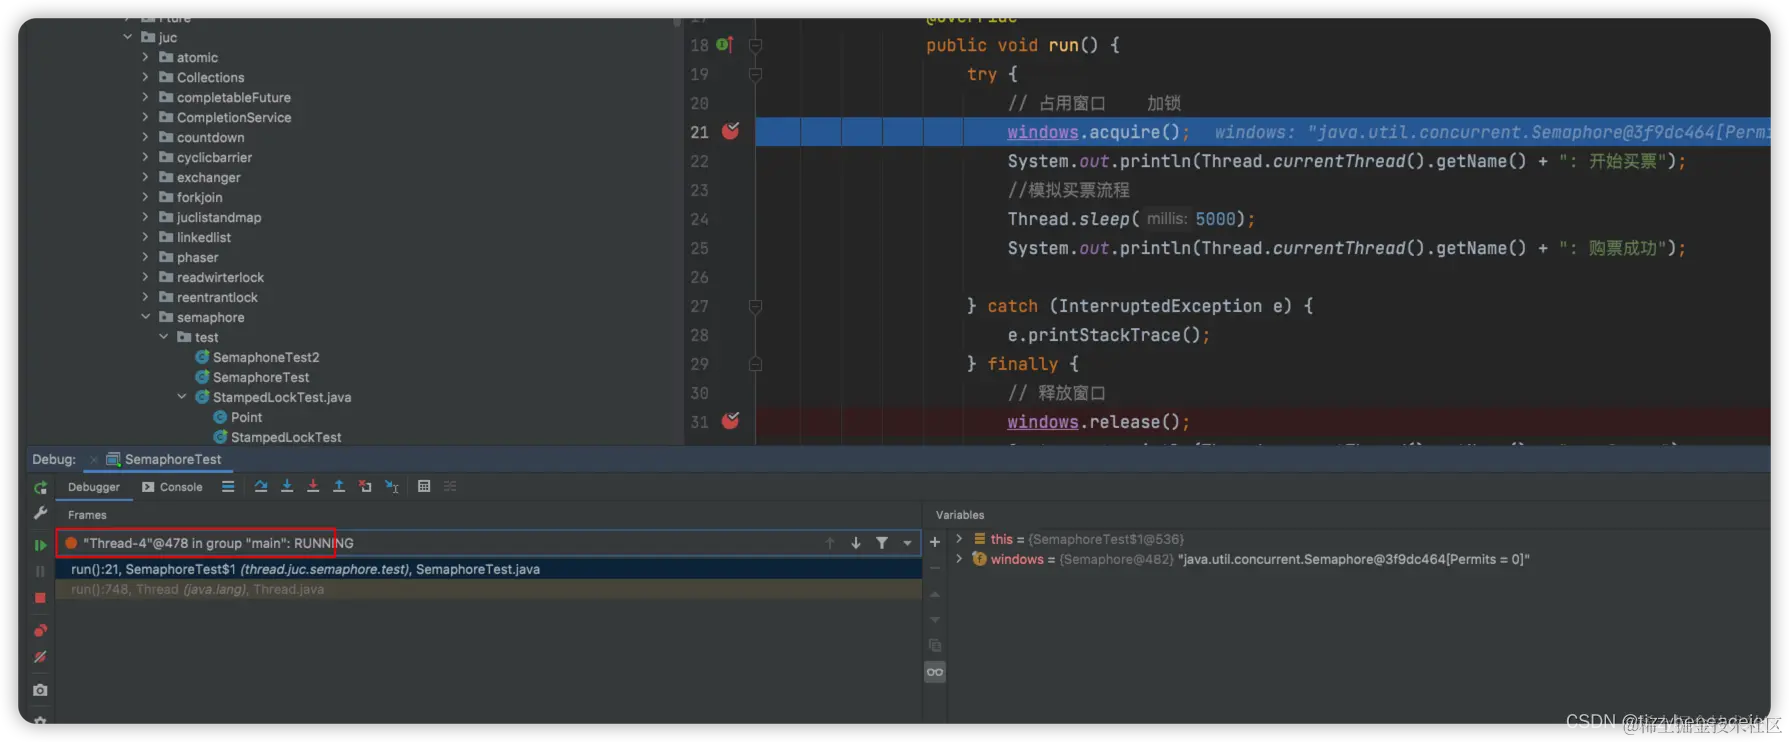The height and width of the screenshot is (742, 1789).
Task: Click override gutter icon line 18
Action: [x=725, y=45]
